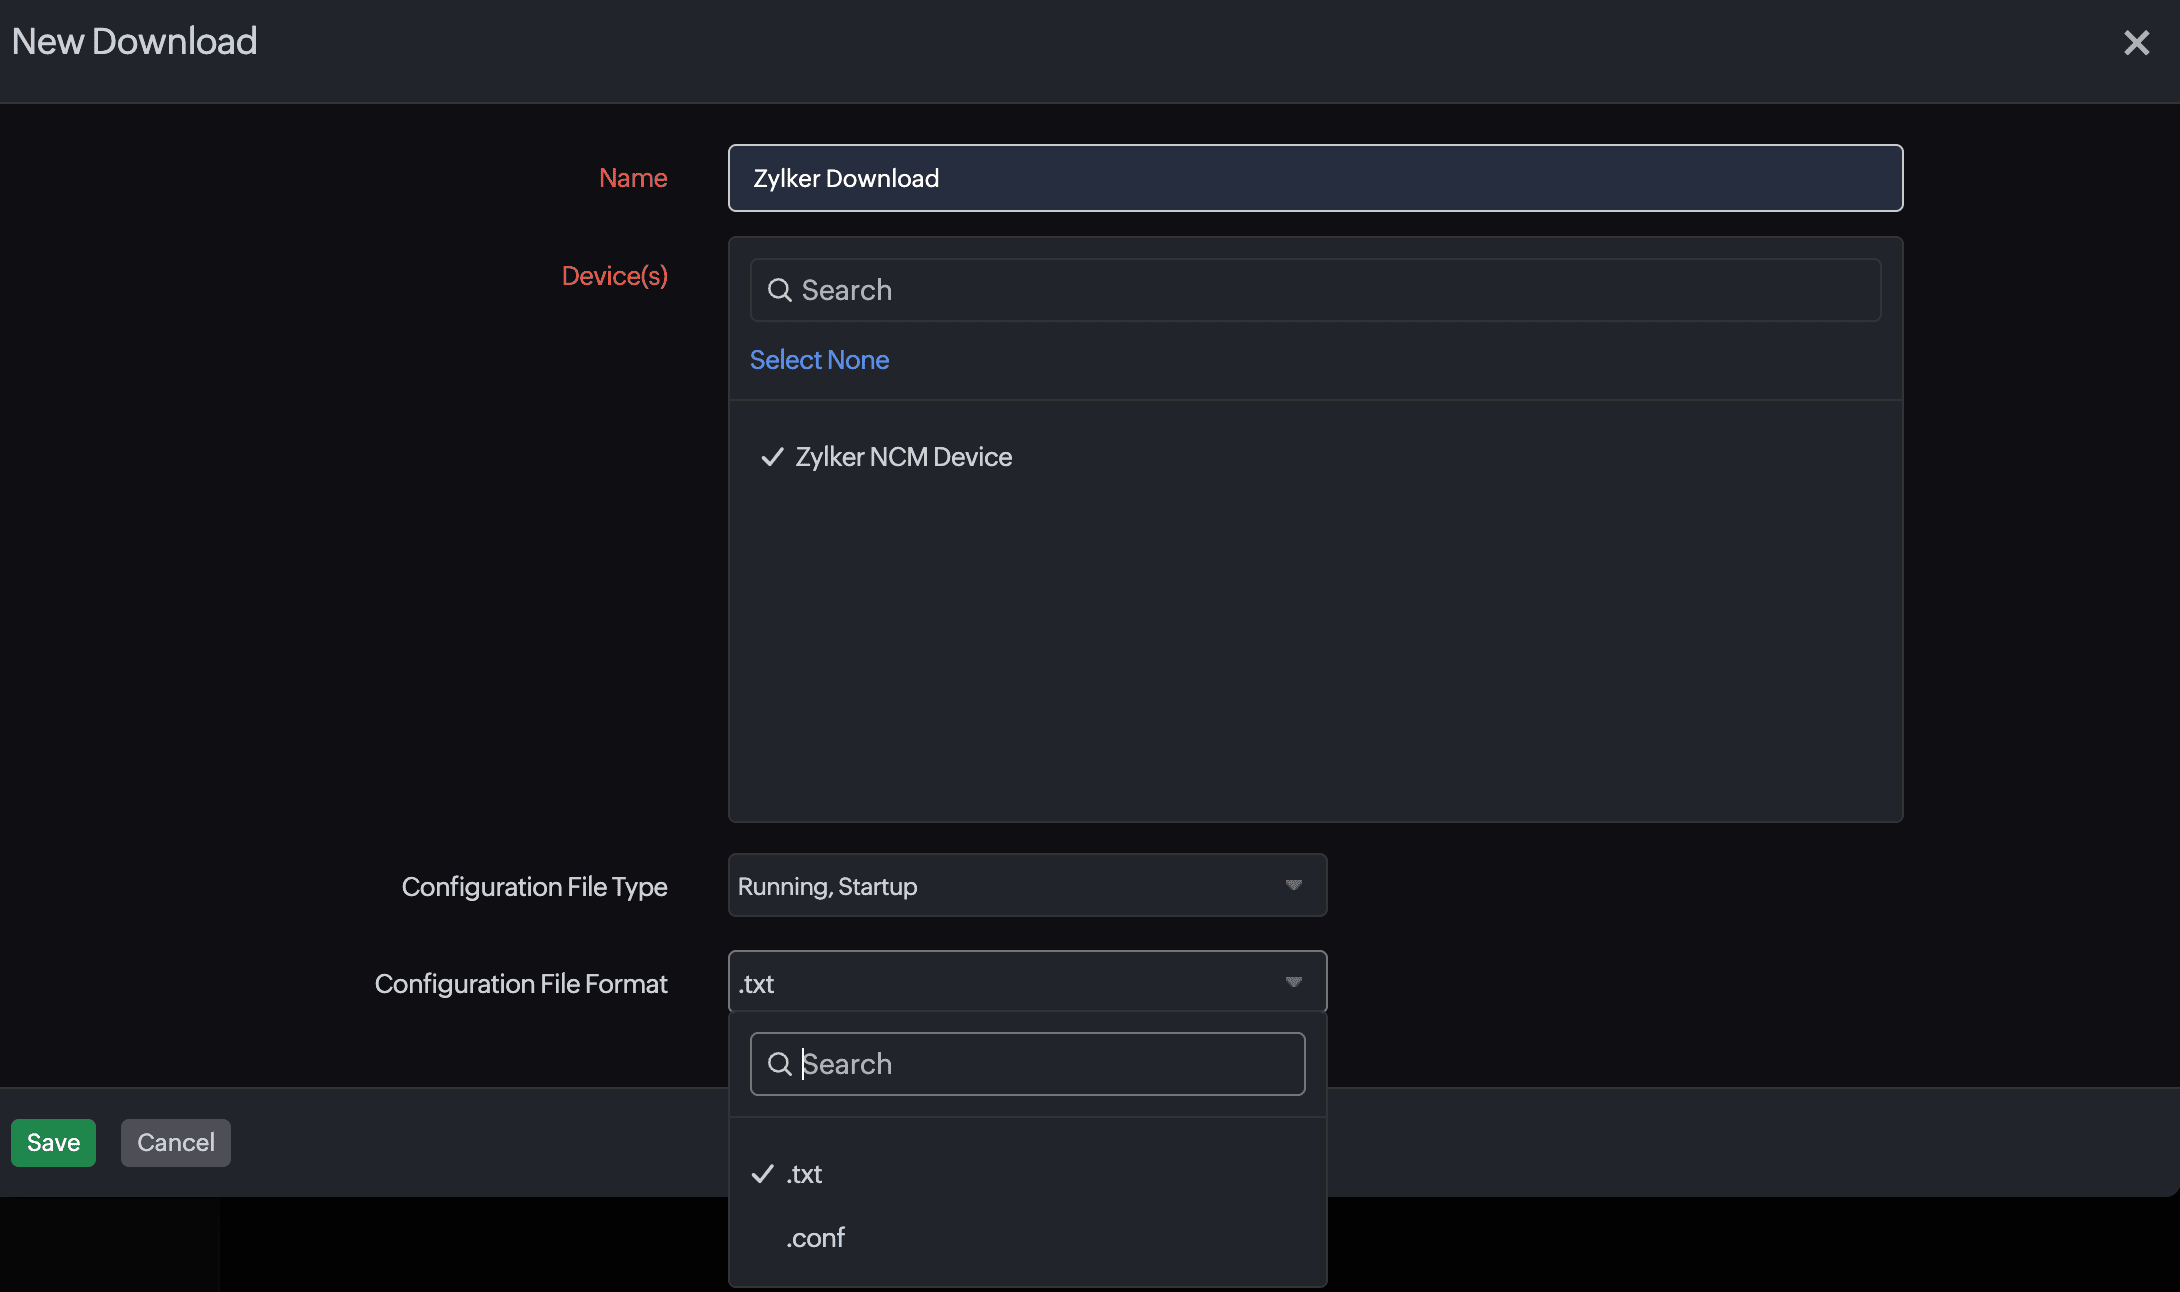Click the Name field containing Zylker Download
The image size is (2180, 1292).
(x=1315, y=178)
